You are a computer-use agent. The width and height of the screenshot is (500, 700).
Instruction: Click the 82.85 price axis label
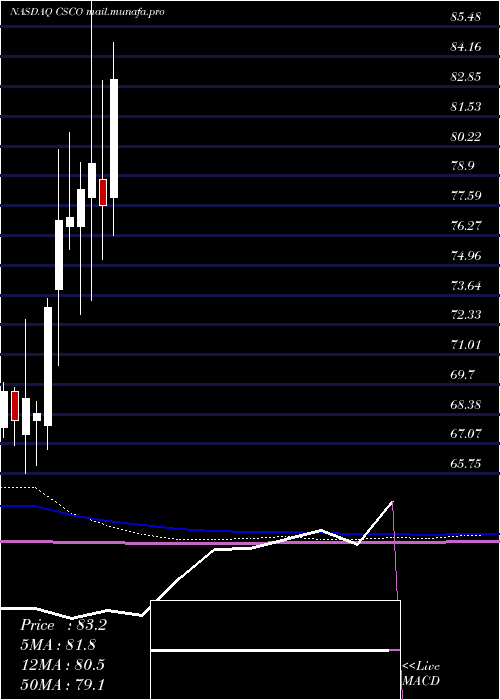pos(466,77)
